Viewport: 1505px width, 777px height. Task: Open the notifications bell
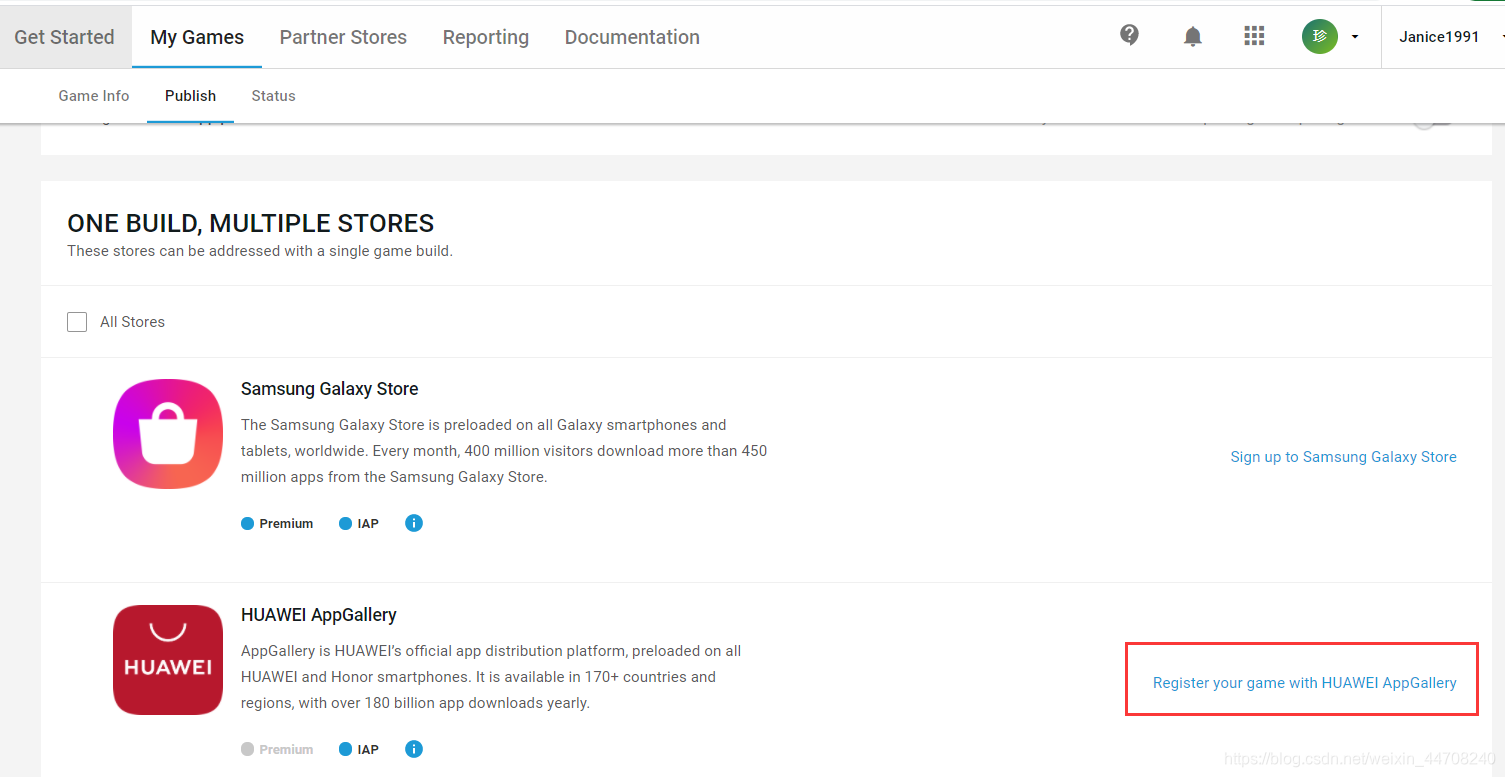(x=1192, y=37)
